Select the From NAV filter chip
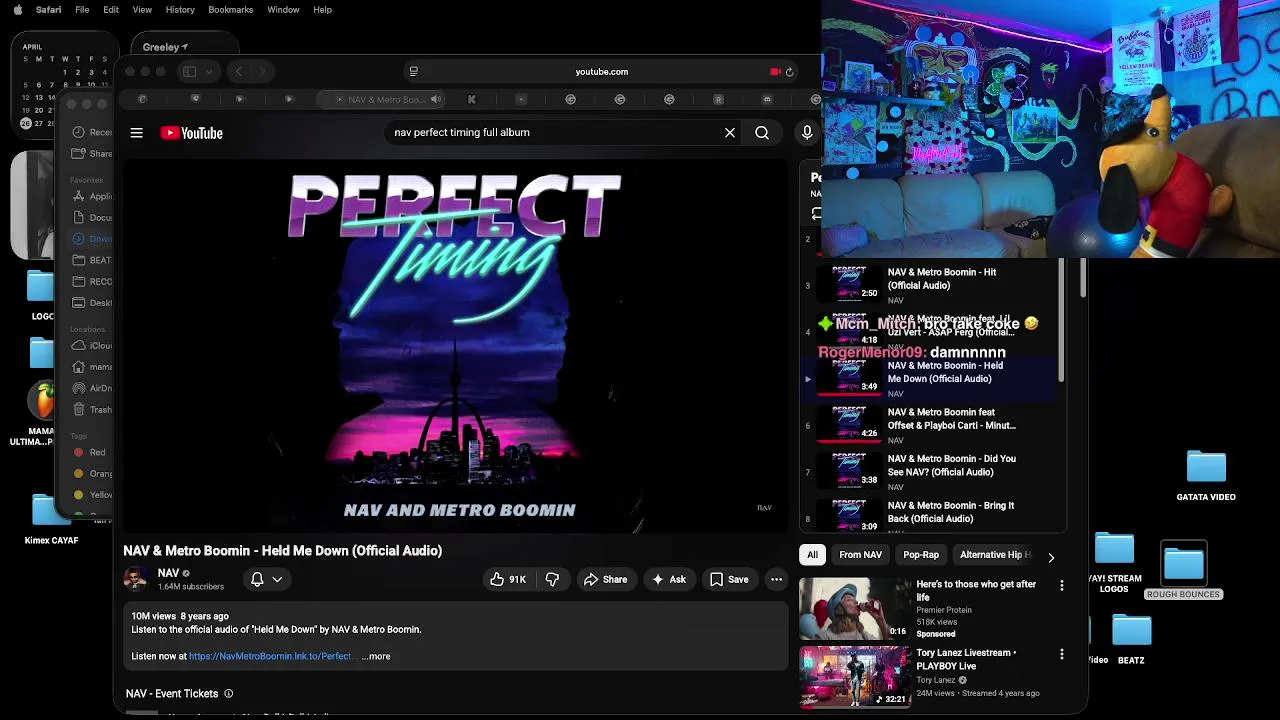 (x=860, y=555)
